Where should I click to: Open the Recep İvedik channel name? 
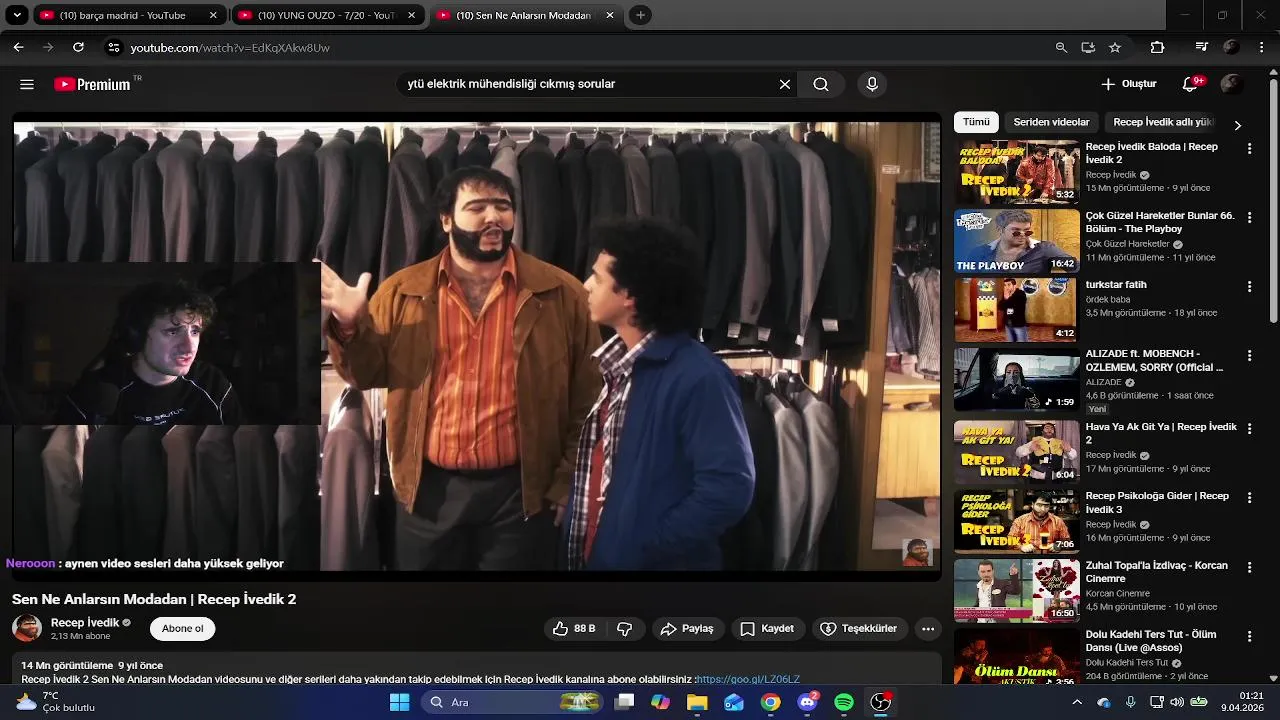[85, 623]
